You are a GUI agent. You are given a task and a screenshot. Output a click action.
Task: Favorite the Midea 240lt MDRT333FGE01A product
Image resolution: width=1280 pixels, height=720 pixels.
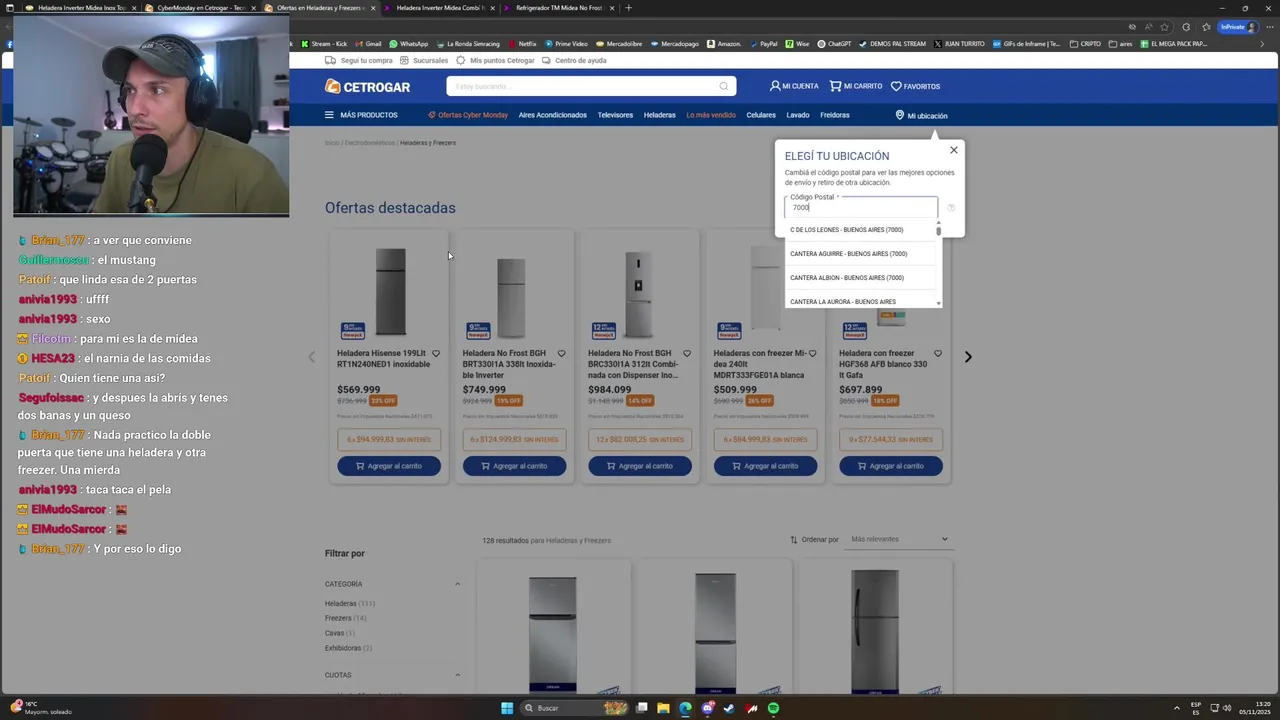[812, 353]
